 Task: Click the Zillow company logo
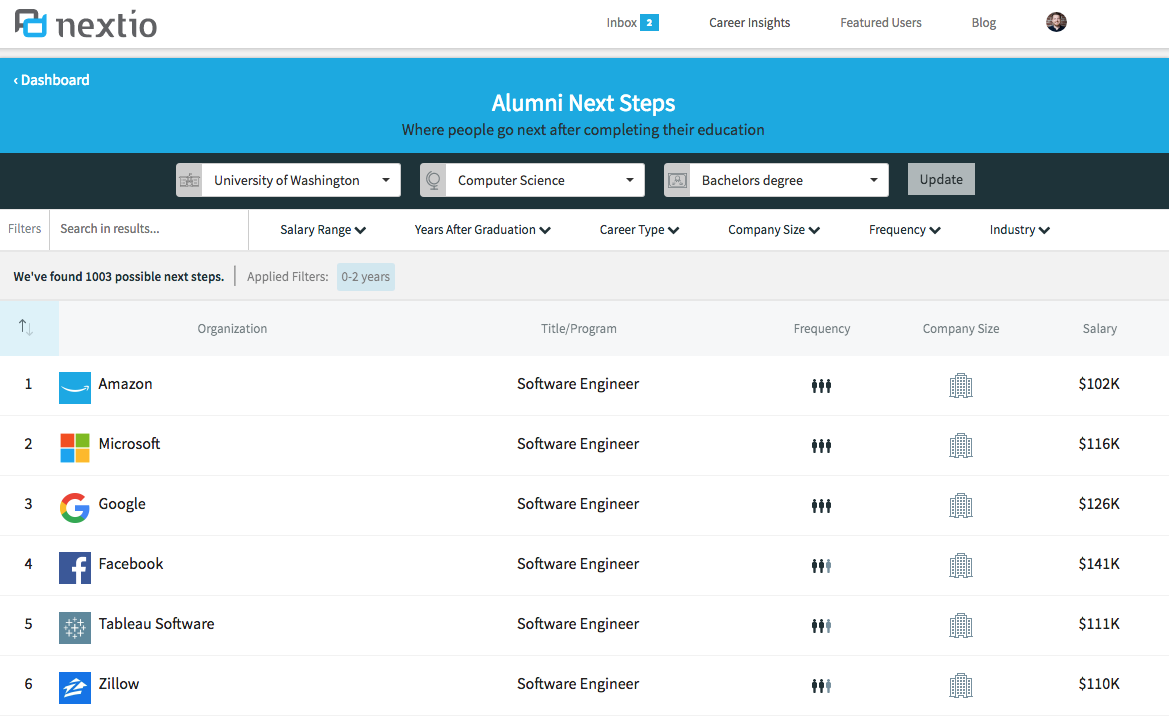click(x=75, y=687)
